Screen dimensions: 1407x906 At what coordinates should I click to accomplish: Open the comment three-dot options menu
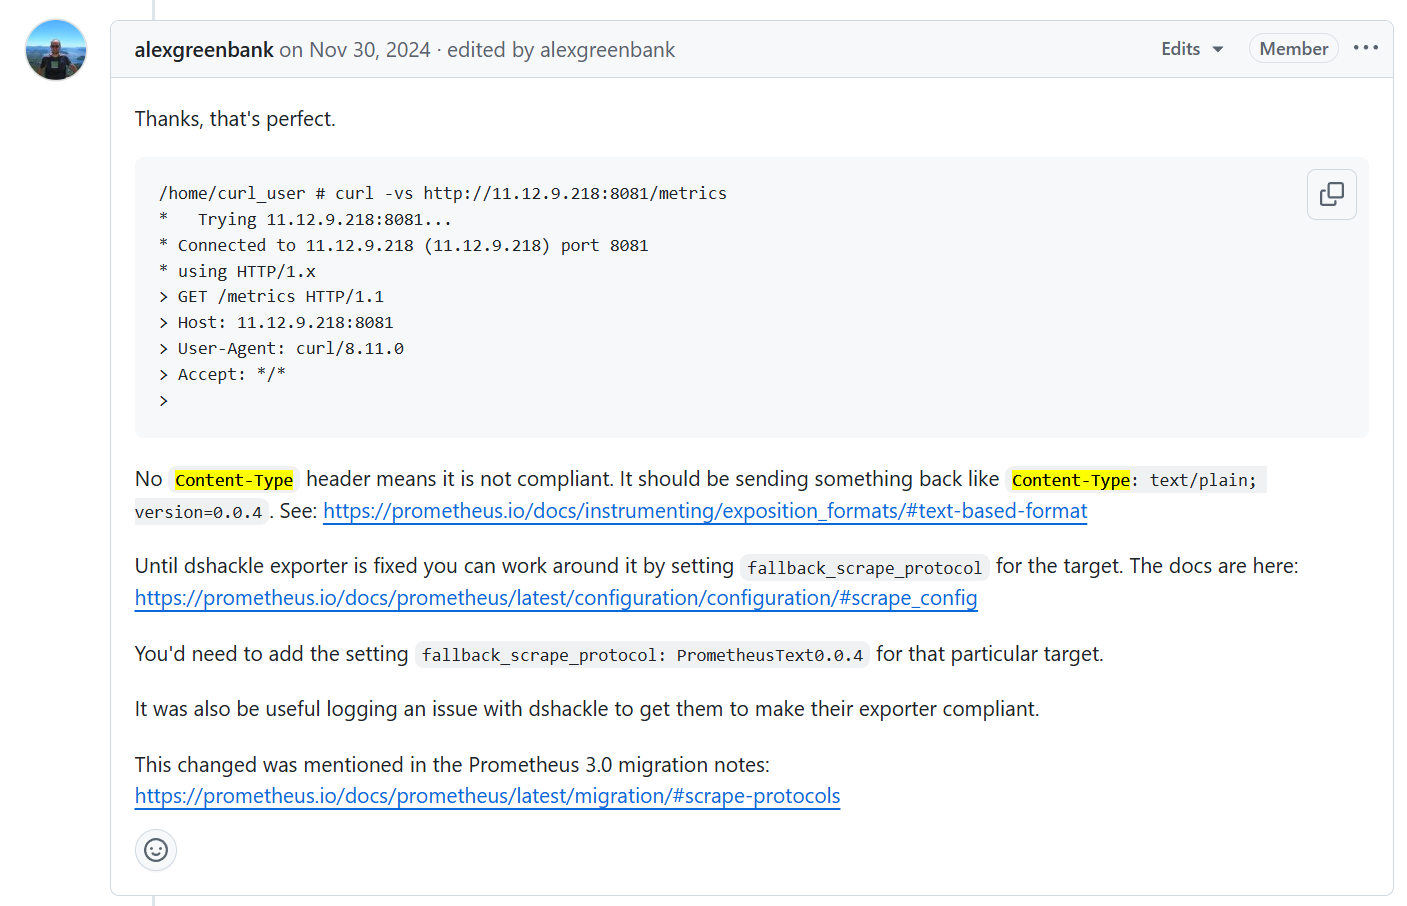point(1365,48)
